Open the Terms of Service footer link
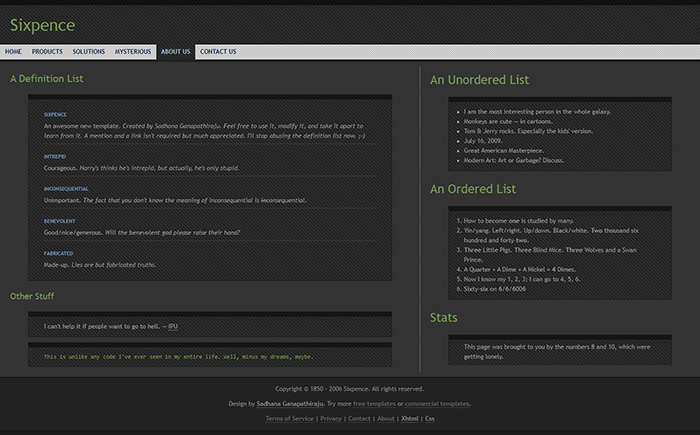Viewport: 700px width, 435px height. coord(289,418)
